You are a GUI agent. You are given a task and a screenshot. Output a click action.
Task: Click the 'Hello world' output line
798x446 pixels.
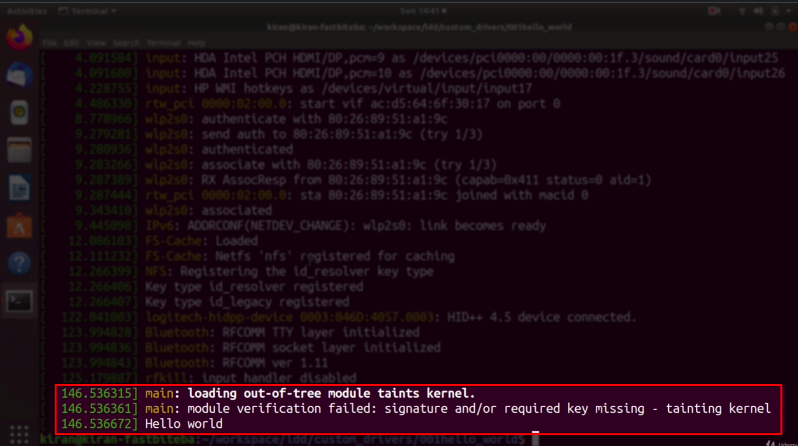click(x=184, y=424)
